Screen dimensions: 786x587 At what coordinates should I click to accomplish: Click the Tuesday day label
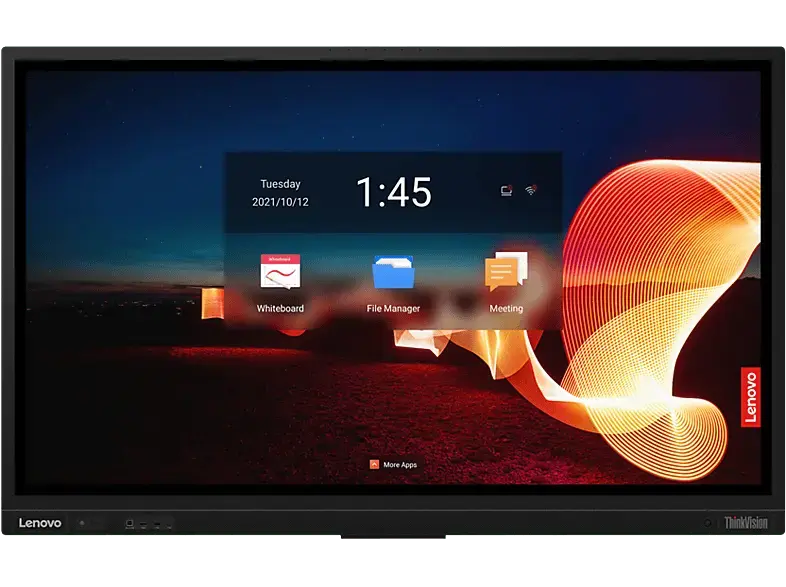coord(280,184)
